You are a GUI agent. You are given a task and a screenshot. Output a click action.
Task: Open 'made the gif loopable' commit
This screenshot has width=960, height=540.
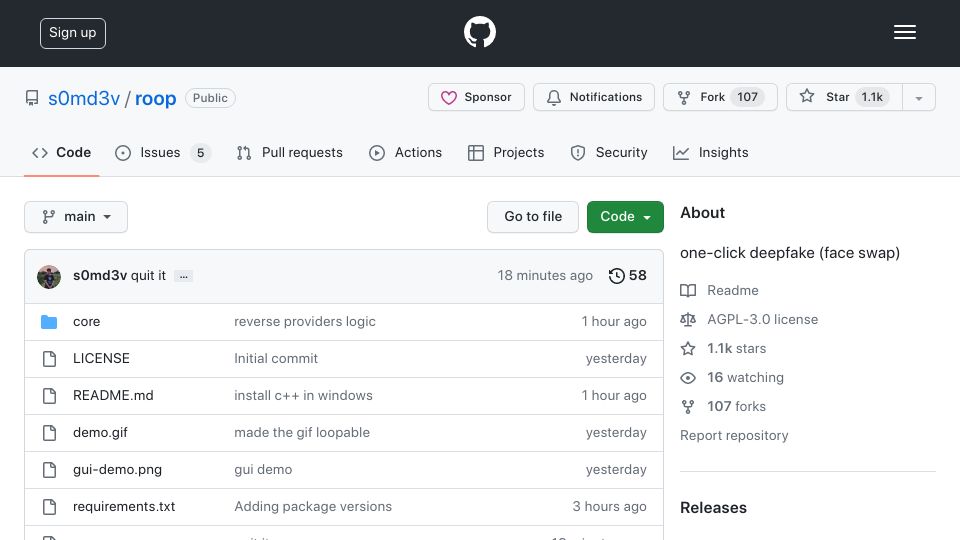click(x=302, y=432)
